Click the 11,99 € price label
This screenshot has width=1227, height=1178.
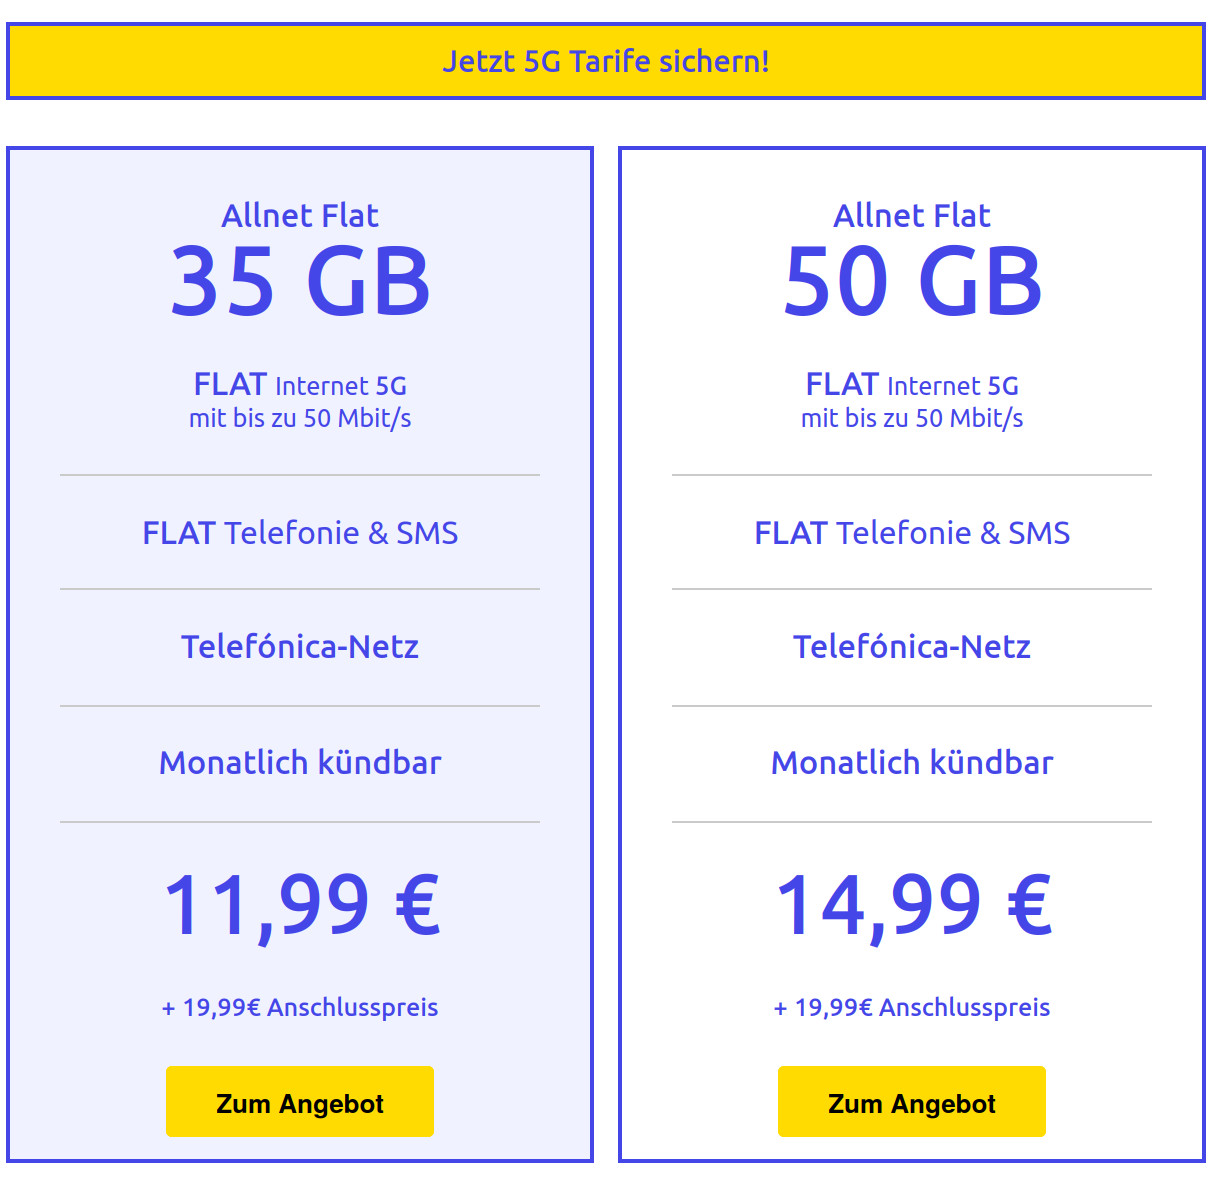(299, 906)
